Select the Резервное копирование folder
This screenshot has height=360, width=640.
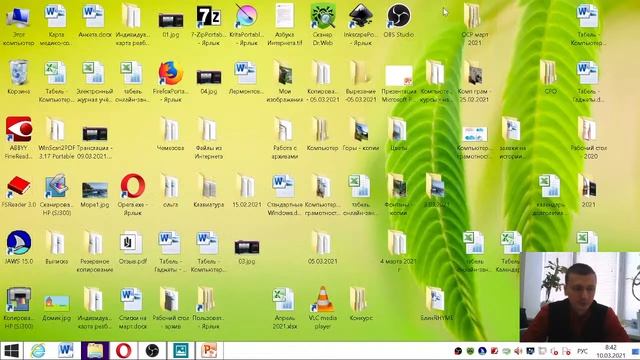pos(94,243)
